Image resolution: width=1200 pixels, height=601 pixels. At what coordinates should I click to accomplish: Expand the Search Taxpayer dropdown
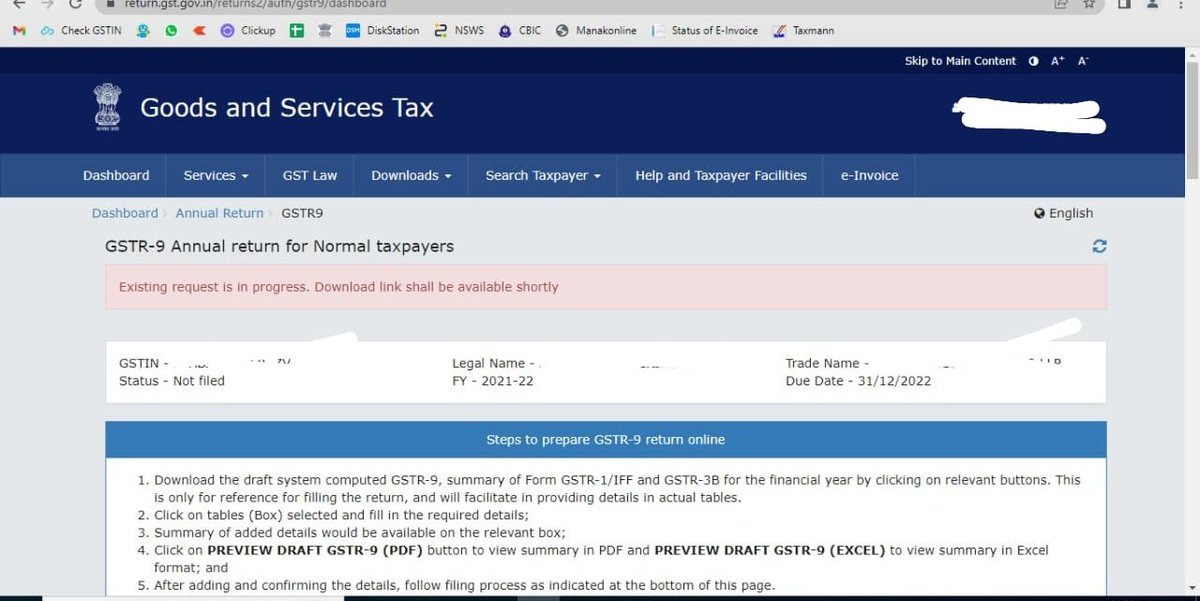(543, 175)
